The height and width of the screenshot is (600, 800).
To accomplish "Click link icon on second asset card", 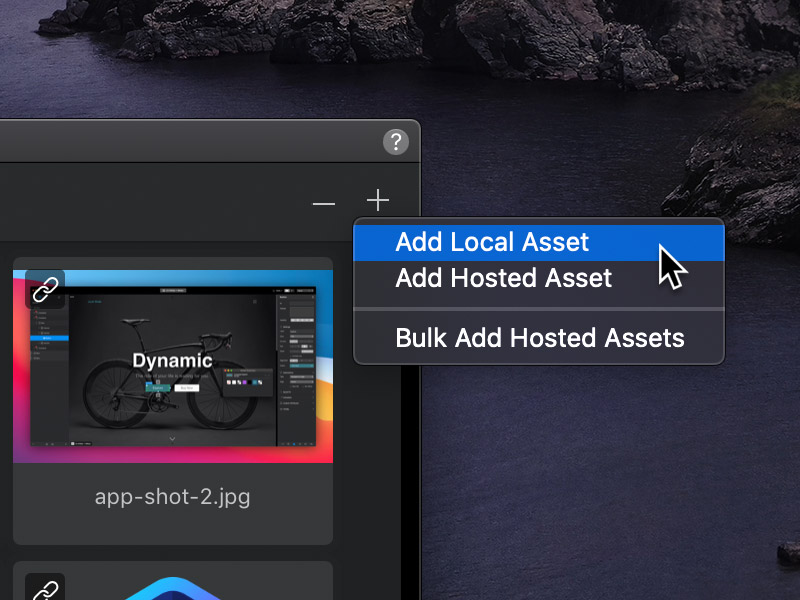I will (x=45, y=588).
